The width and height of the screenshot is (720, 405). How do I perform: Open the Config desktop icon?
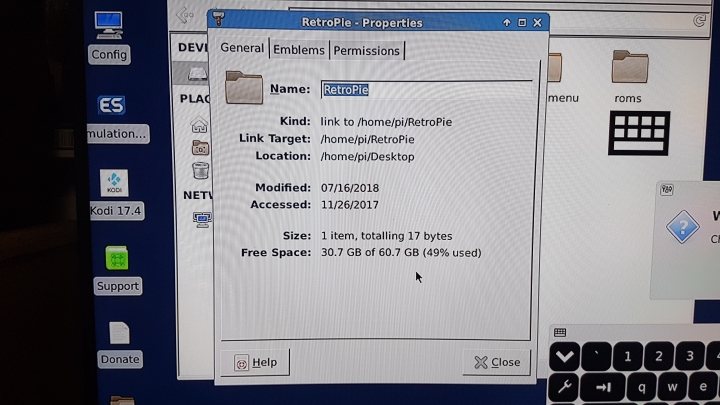(x=109, y=25)
